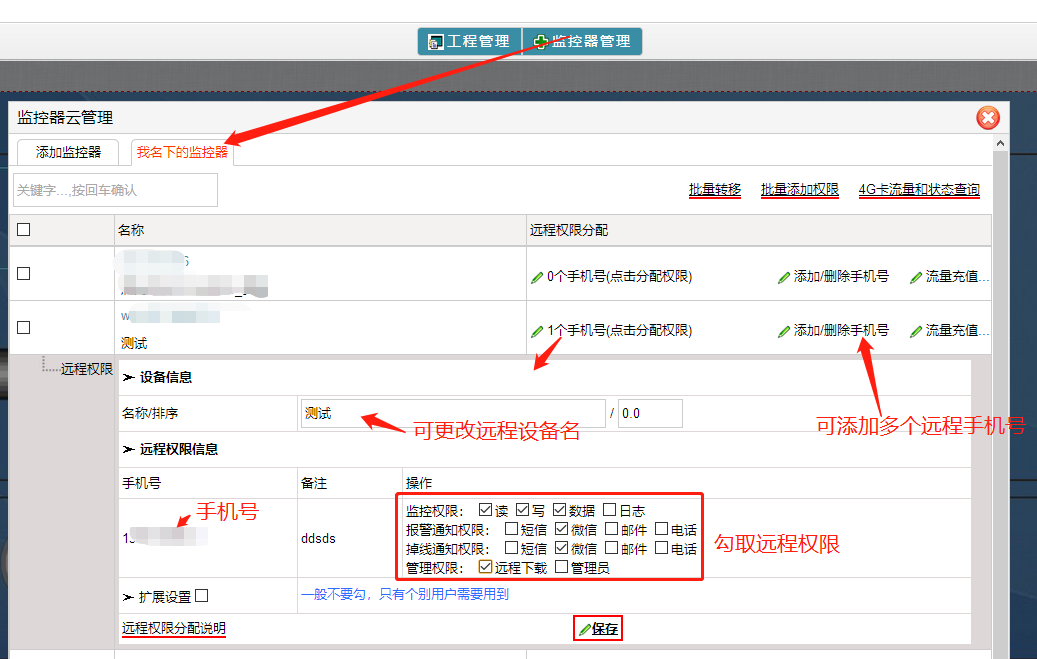Close the 监控器云管理 dialog with red X
The height and width of the screenshot is (659, 1037).
click(987, 118)
